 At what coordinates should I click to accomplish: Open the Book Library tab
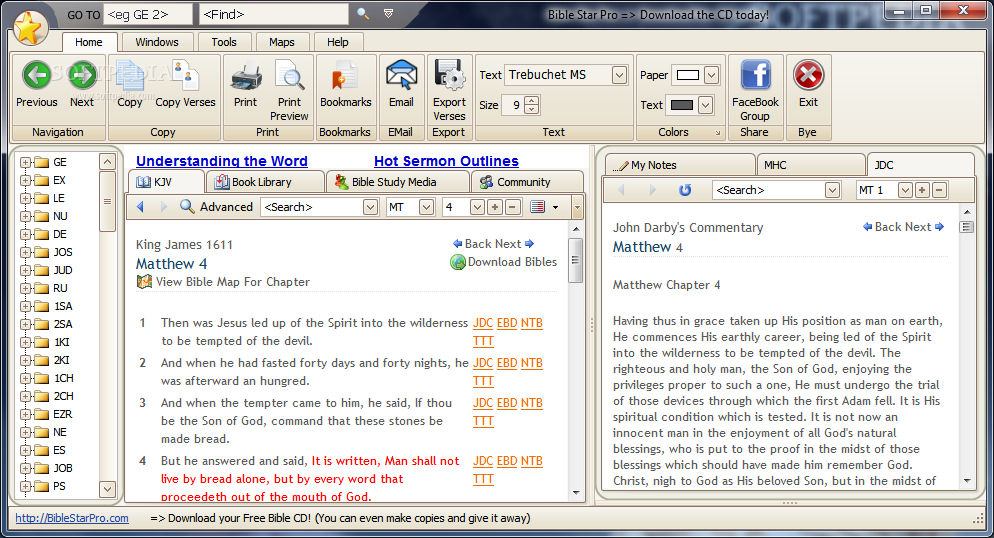264,182
